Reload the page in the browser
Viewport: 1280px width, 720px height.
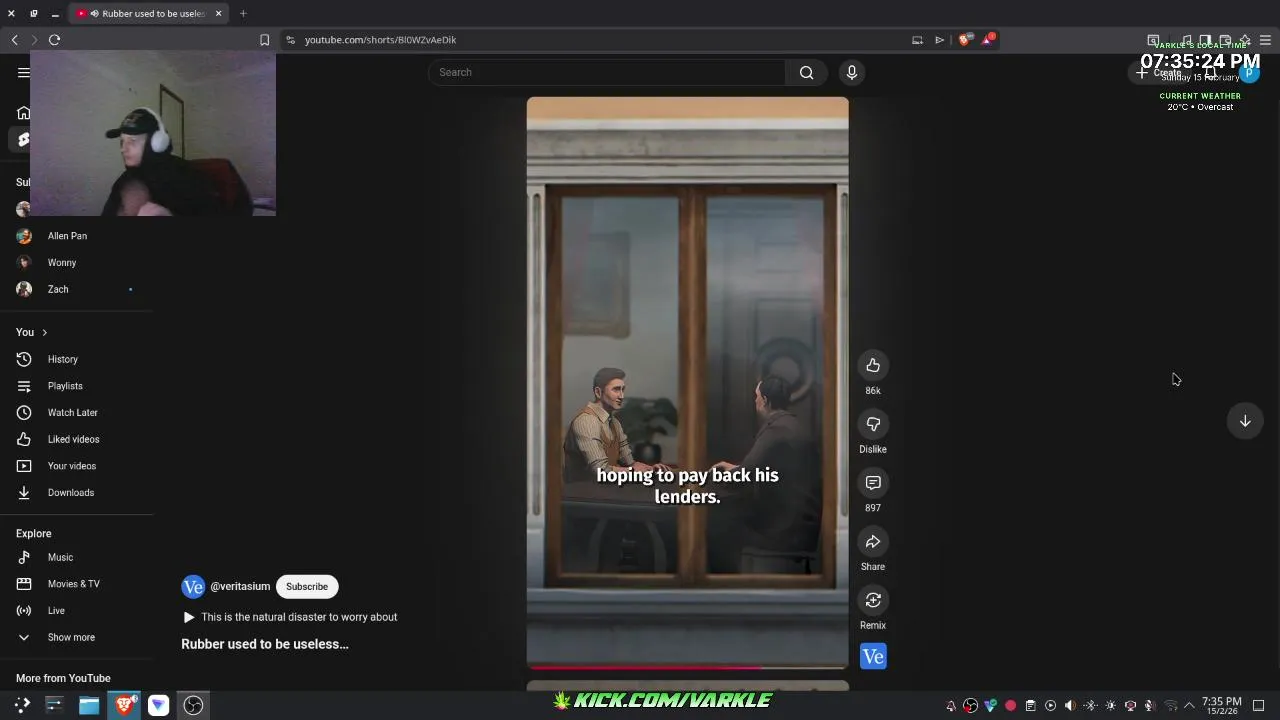click(x=54, y=40)
